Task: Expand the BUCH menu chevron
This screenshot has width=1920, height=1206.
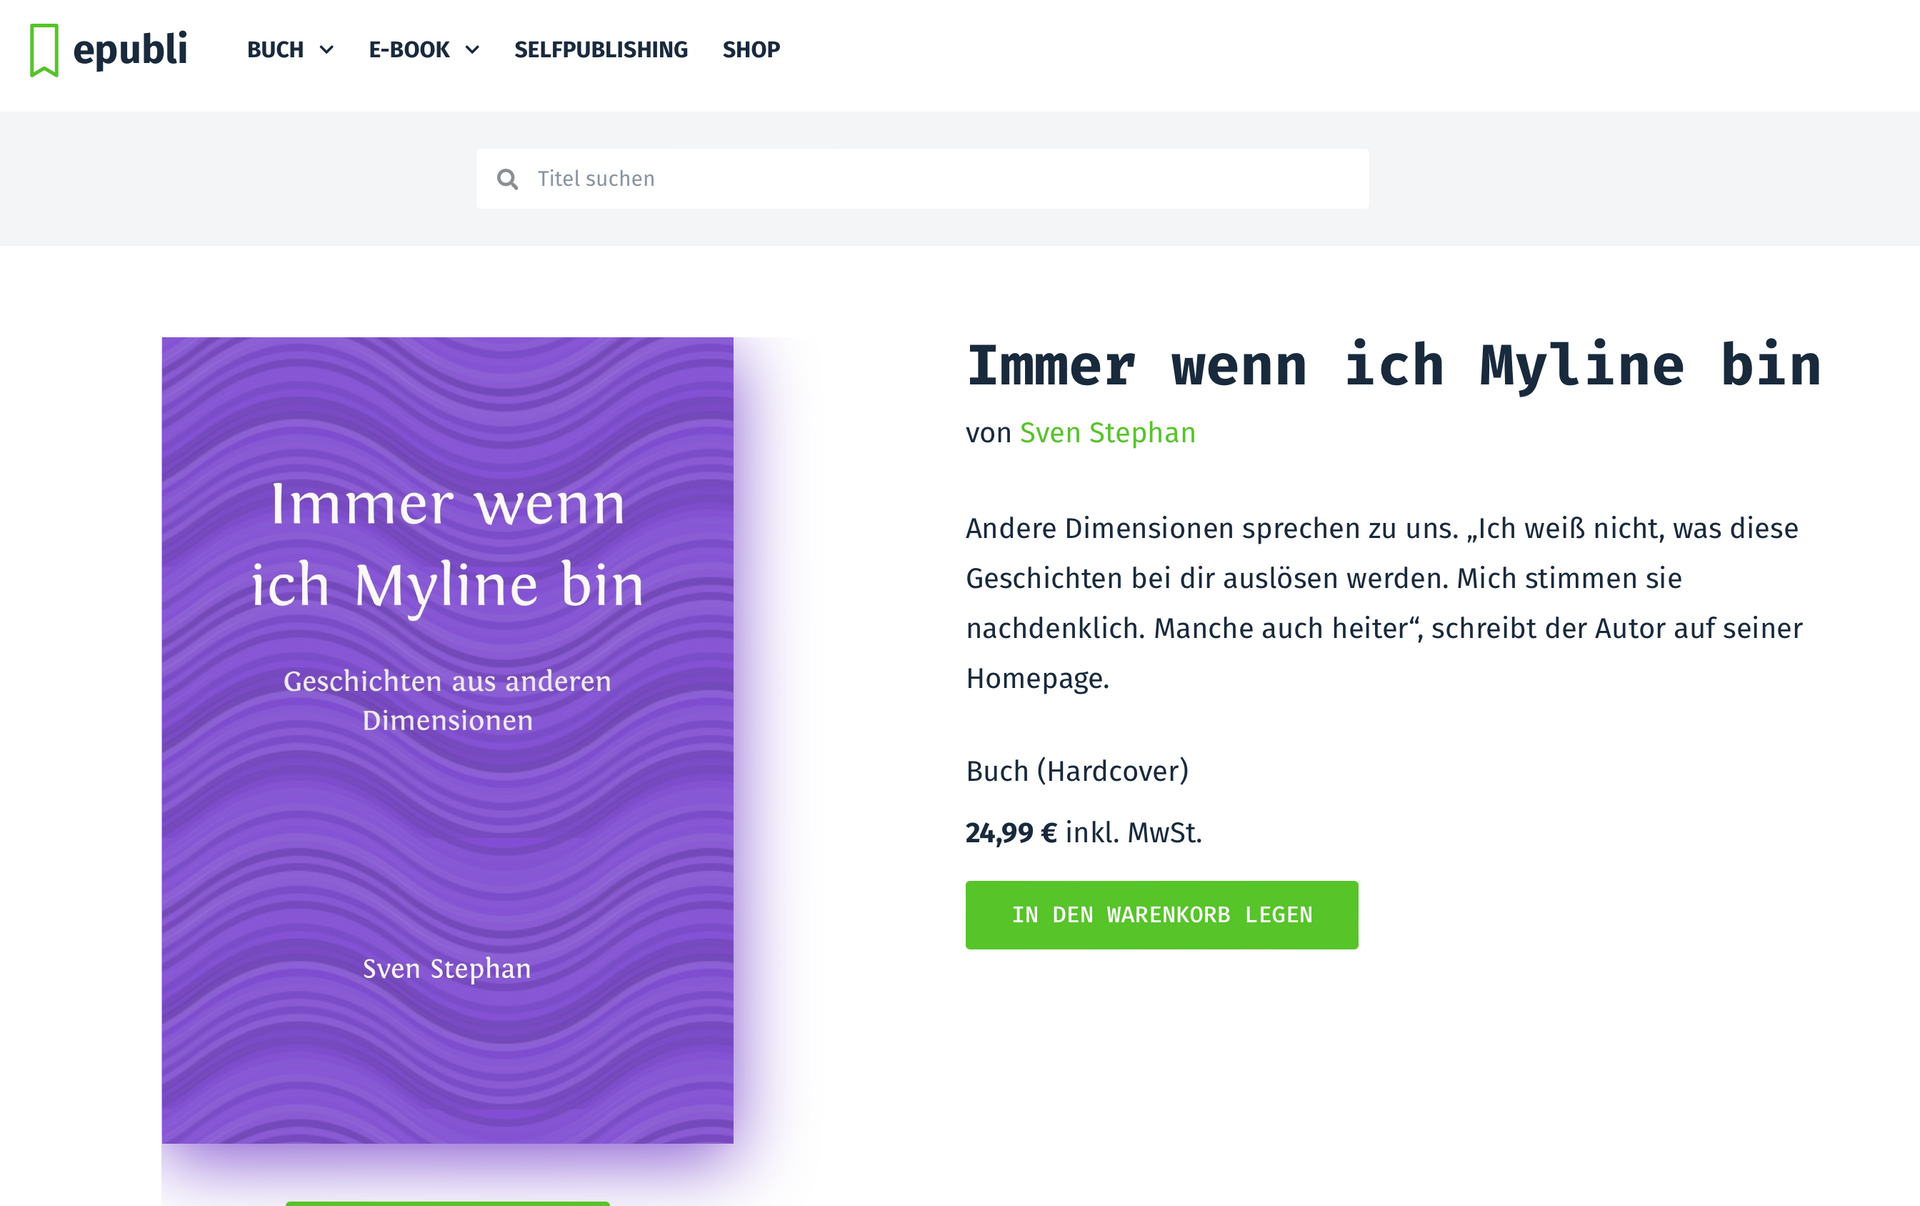Action: (x=326, y=50)
